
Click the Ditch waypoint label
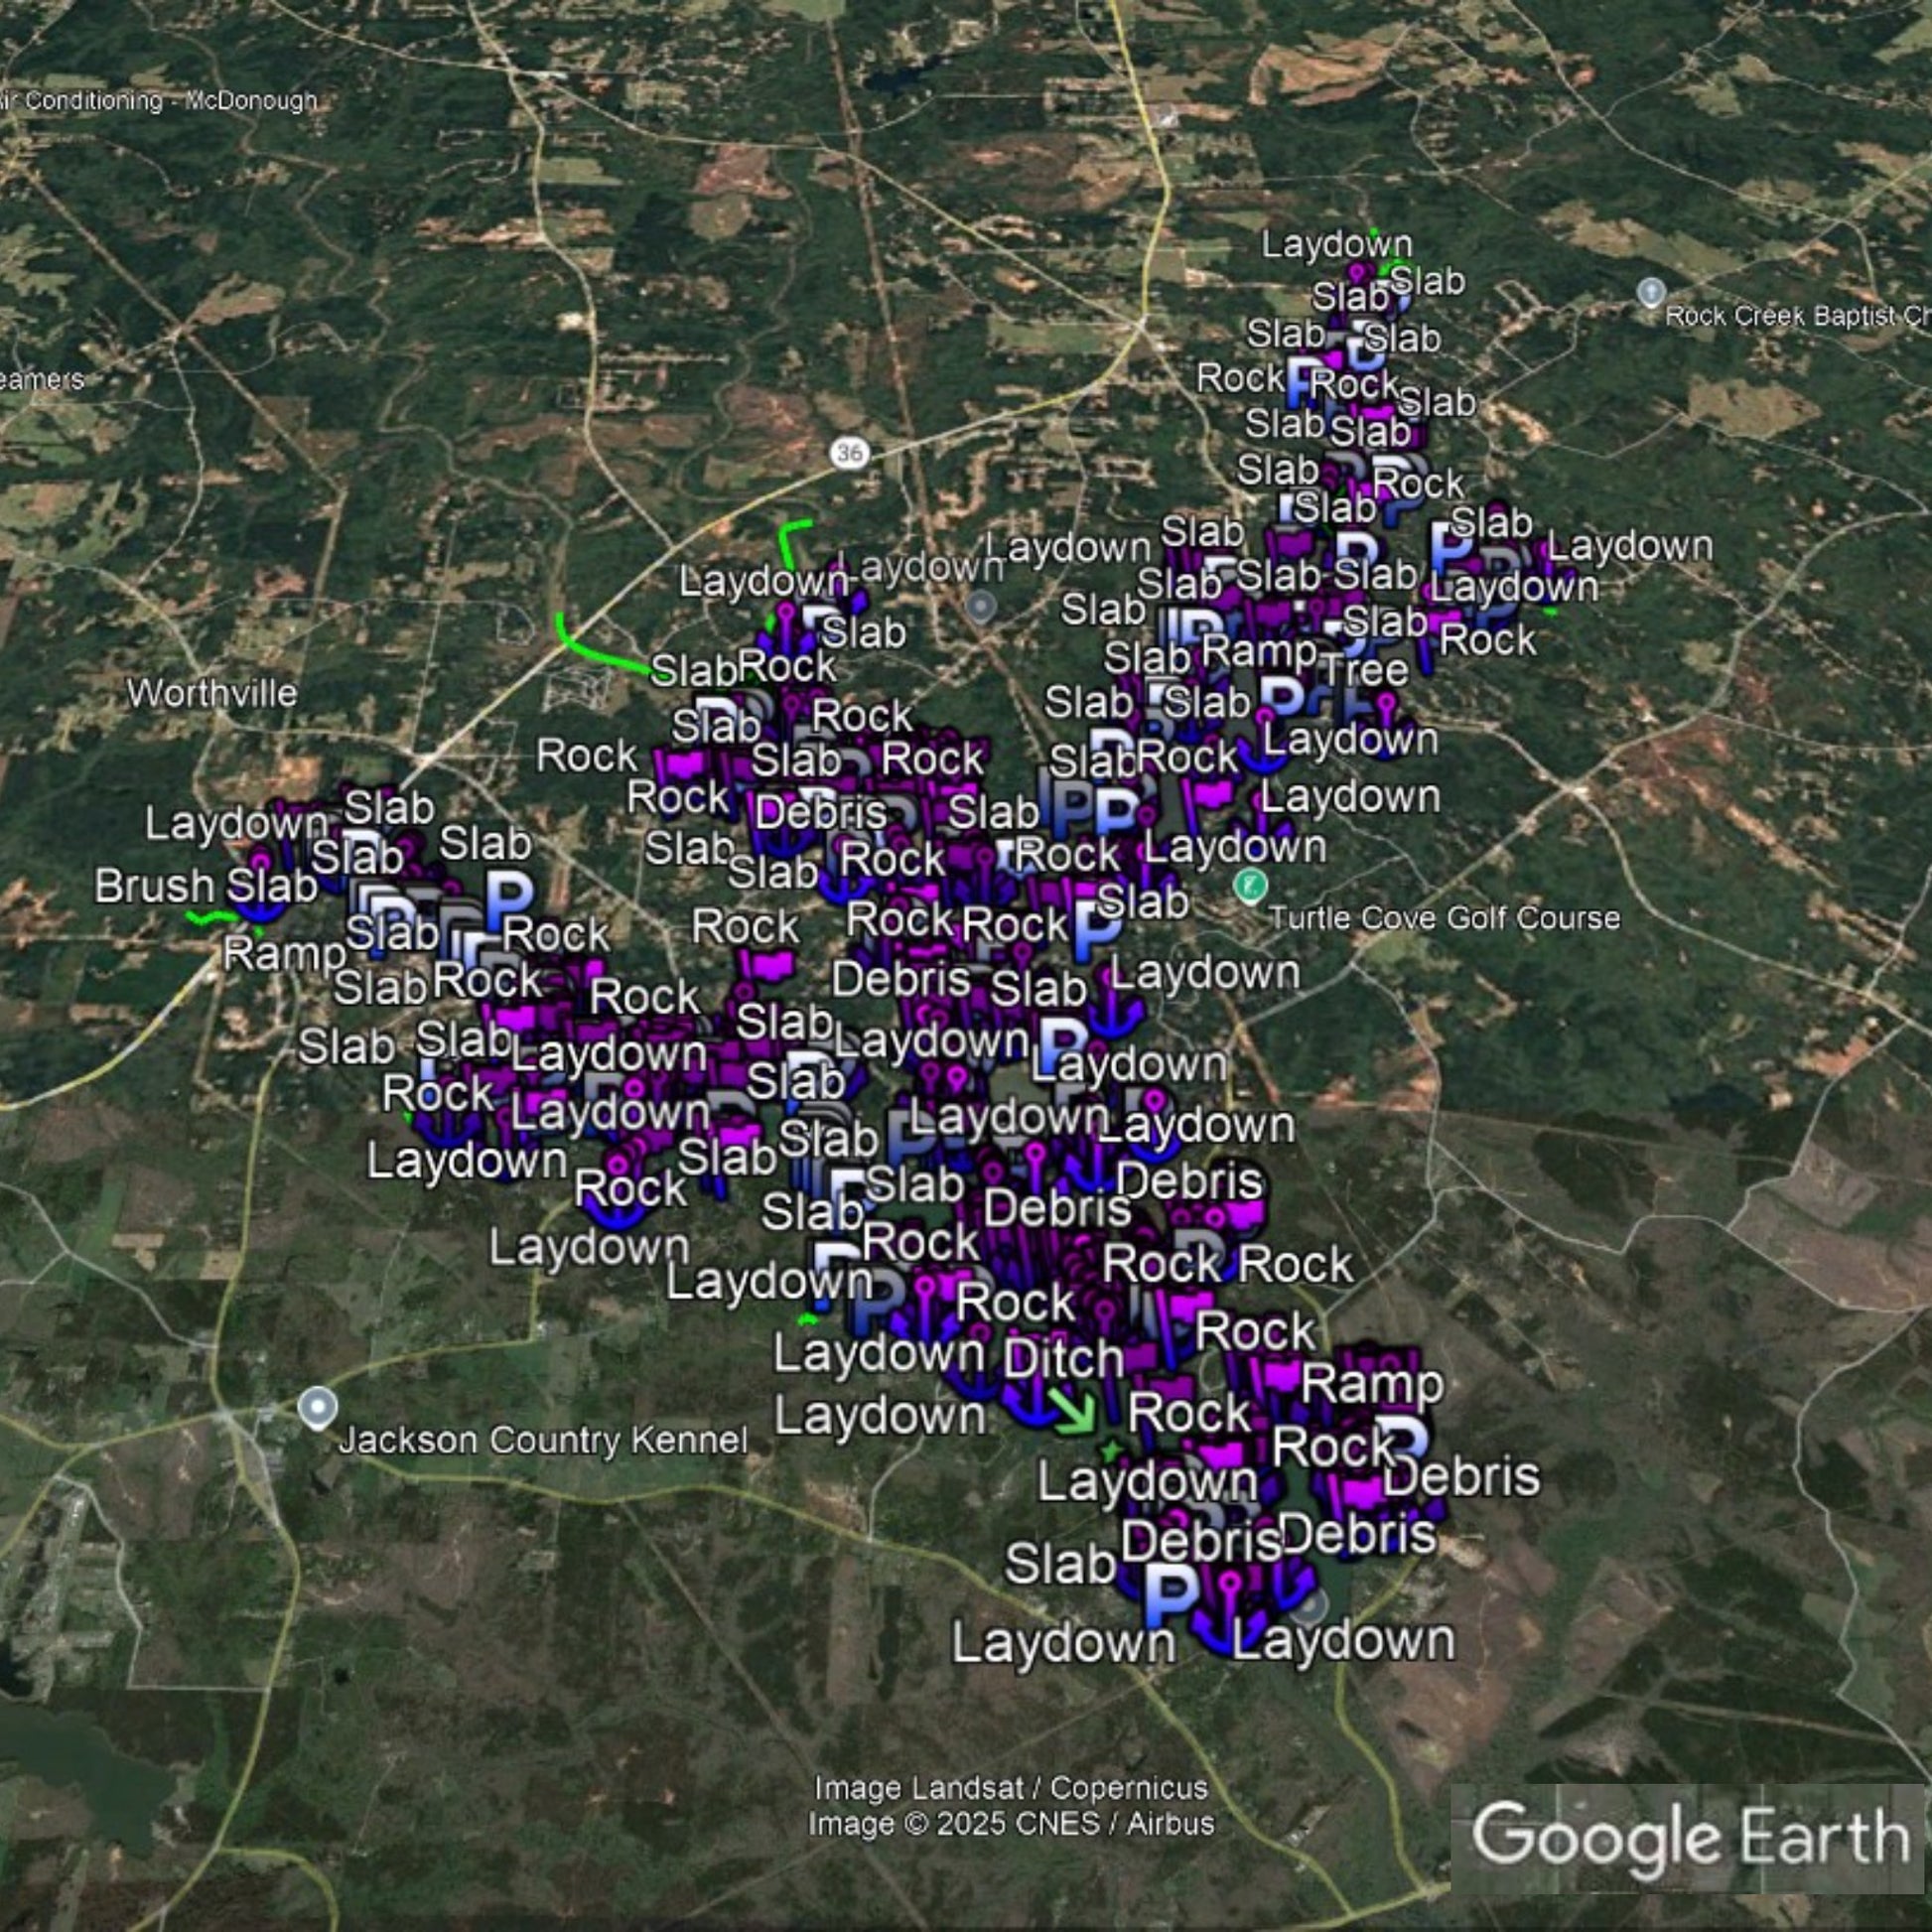(x=1063, y=1359)
